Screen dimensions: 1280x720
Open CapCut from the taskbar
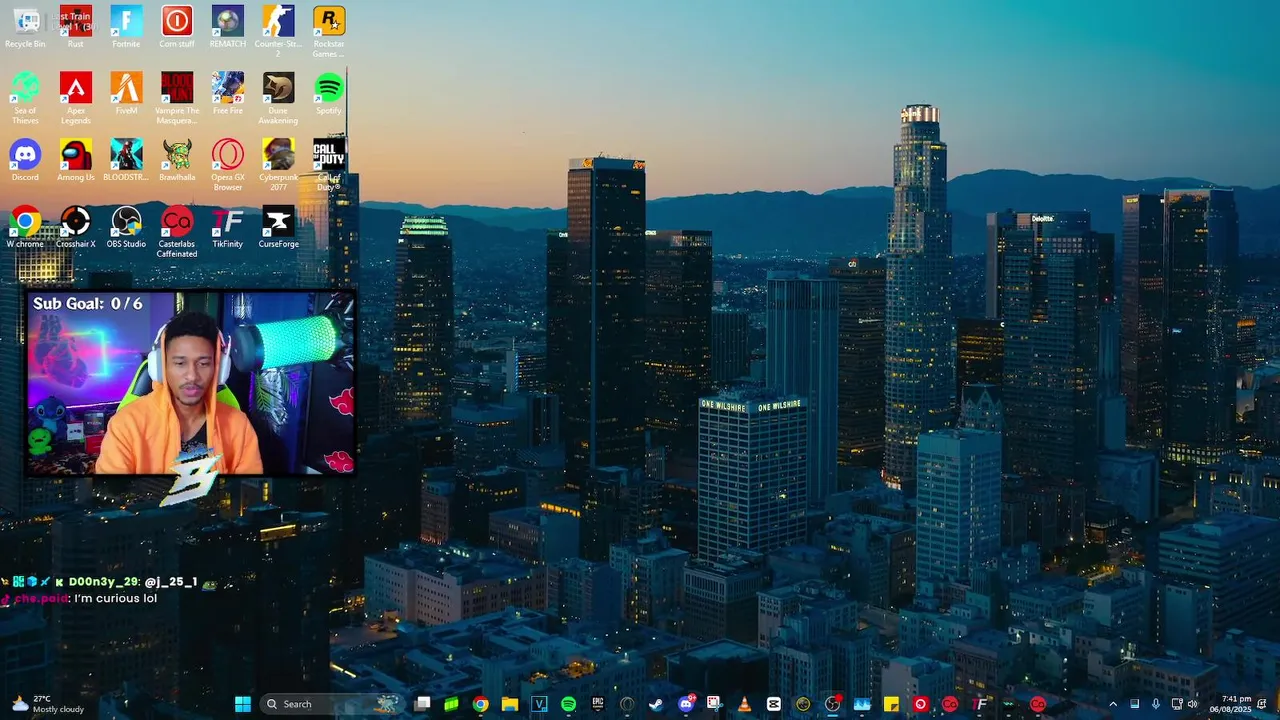774,704
